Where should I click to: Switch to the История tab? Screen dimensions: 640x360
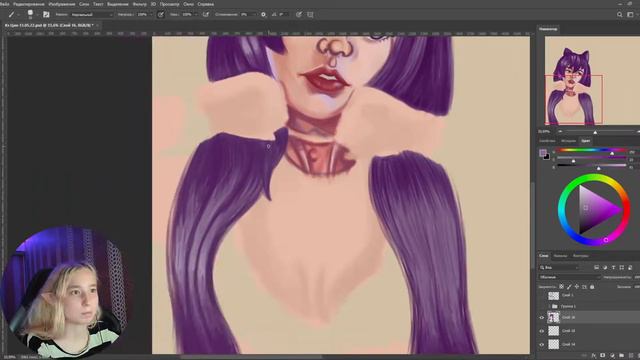[x=568, y=141]
